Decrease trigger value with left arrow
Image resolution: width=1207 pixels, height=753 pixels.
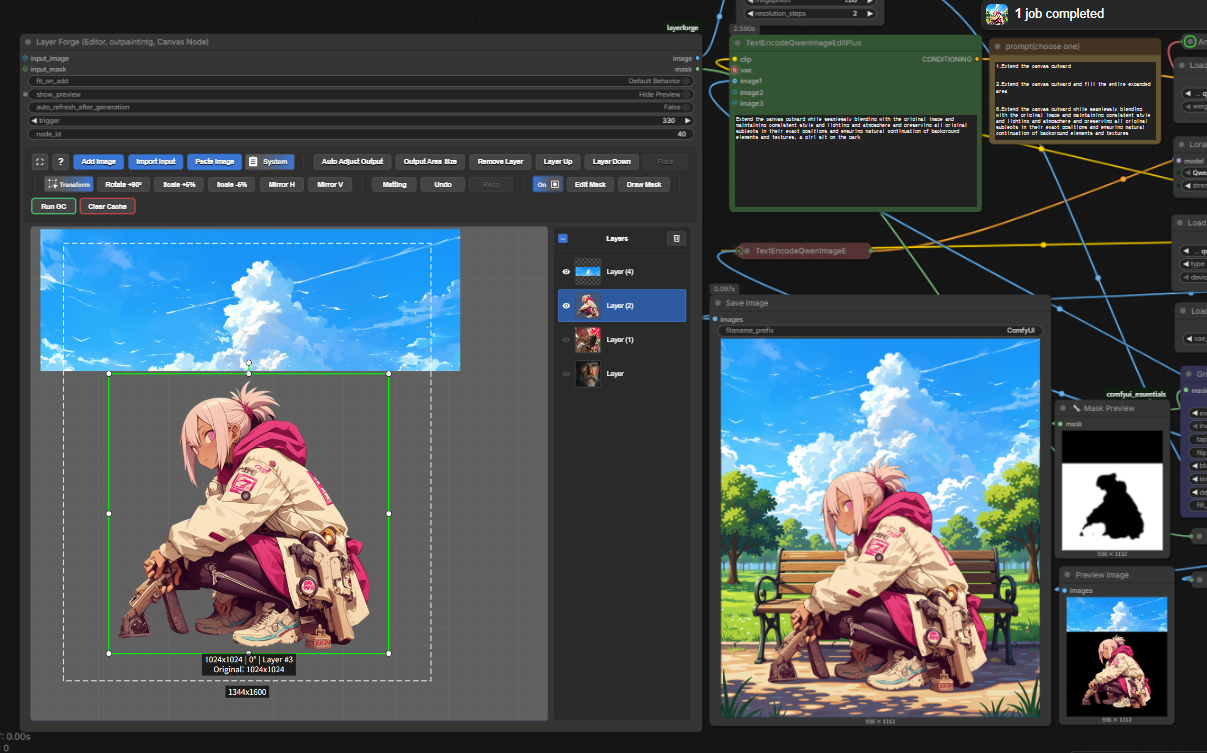(x=35, y=120)
